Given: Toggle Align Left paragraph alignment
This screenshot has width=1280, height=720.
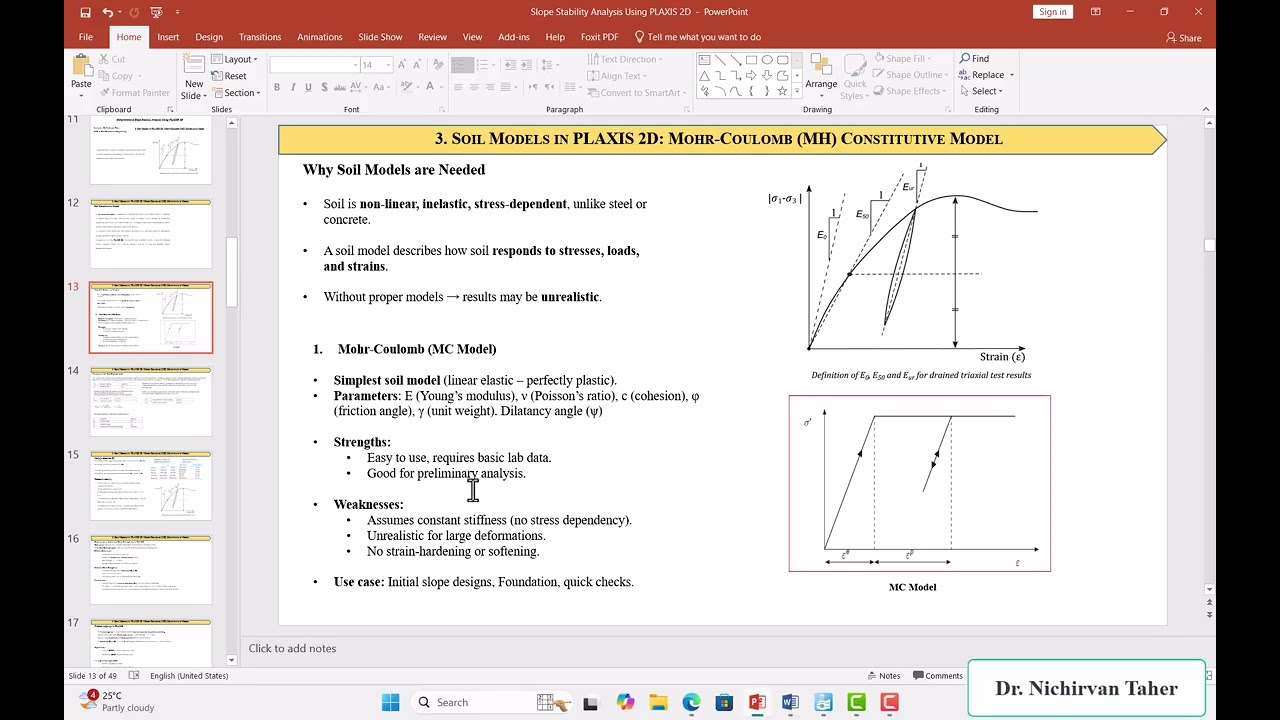Looking at the screenshot, I should (458, 87).
